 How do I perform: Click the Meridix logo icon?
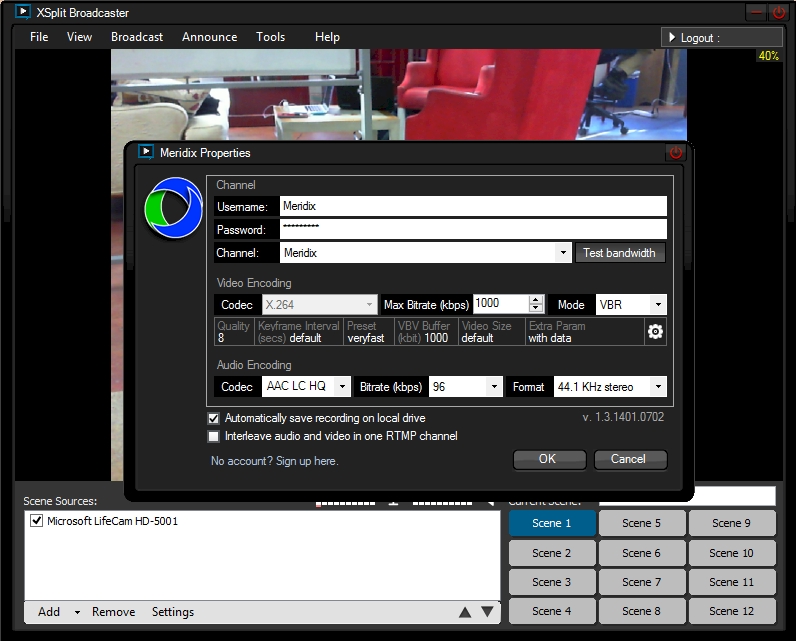(173, 209)
